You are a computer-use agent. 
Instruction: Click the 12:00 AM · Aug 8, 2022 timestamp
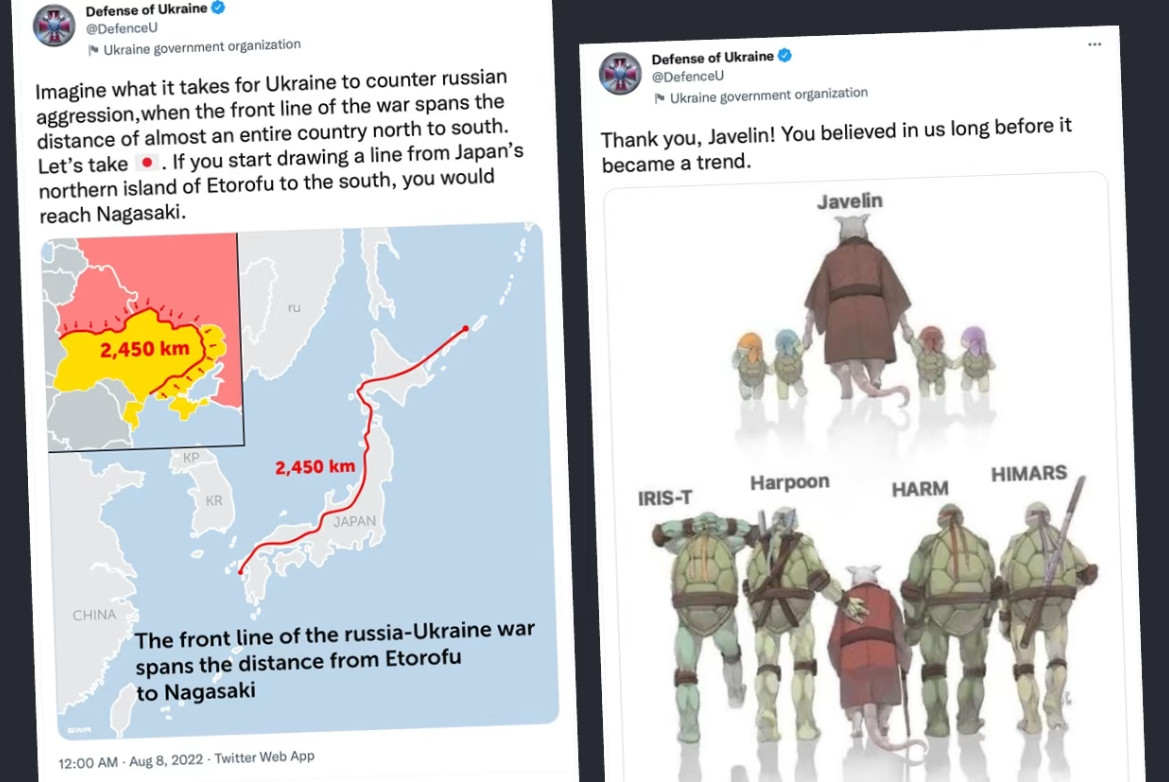(130, 760)
